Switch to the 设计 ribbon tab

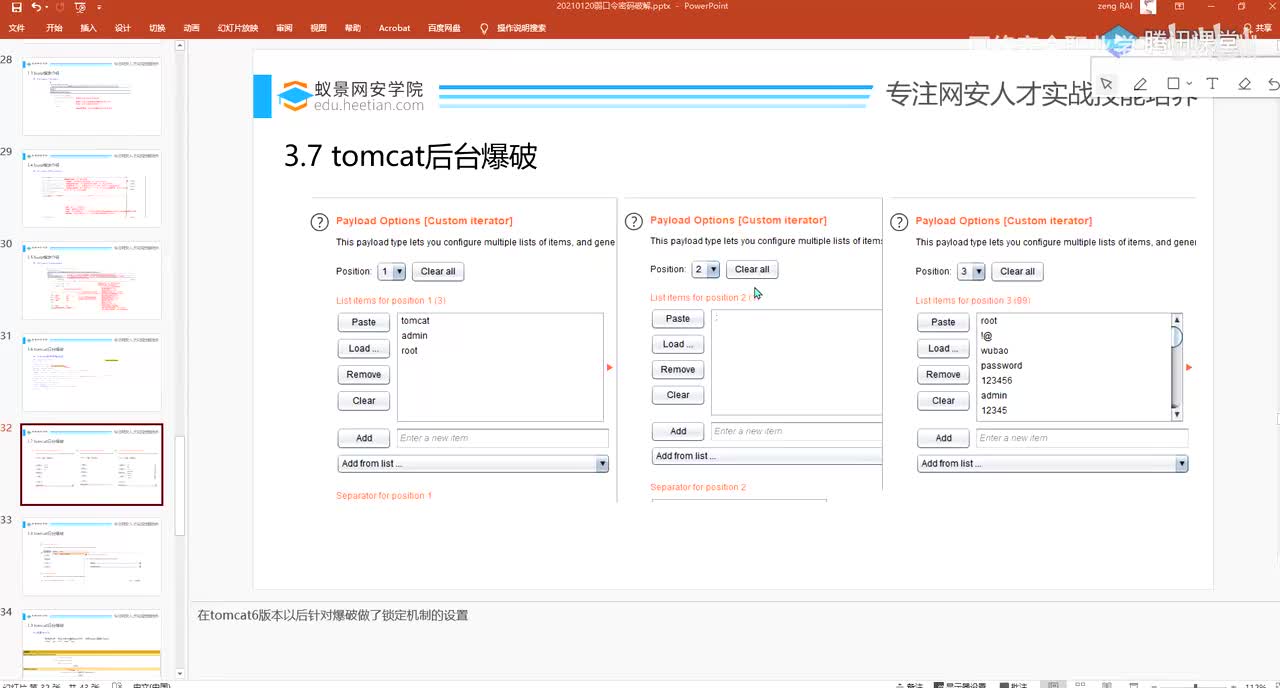[x=122, y=28]
